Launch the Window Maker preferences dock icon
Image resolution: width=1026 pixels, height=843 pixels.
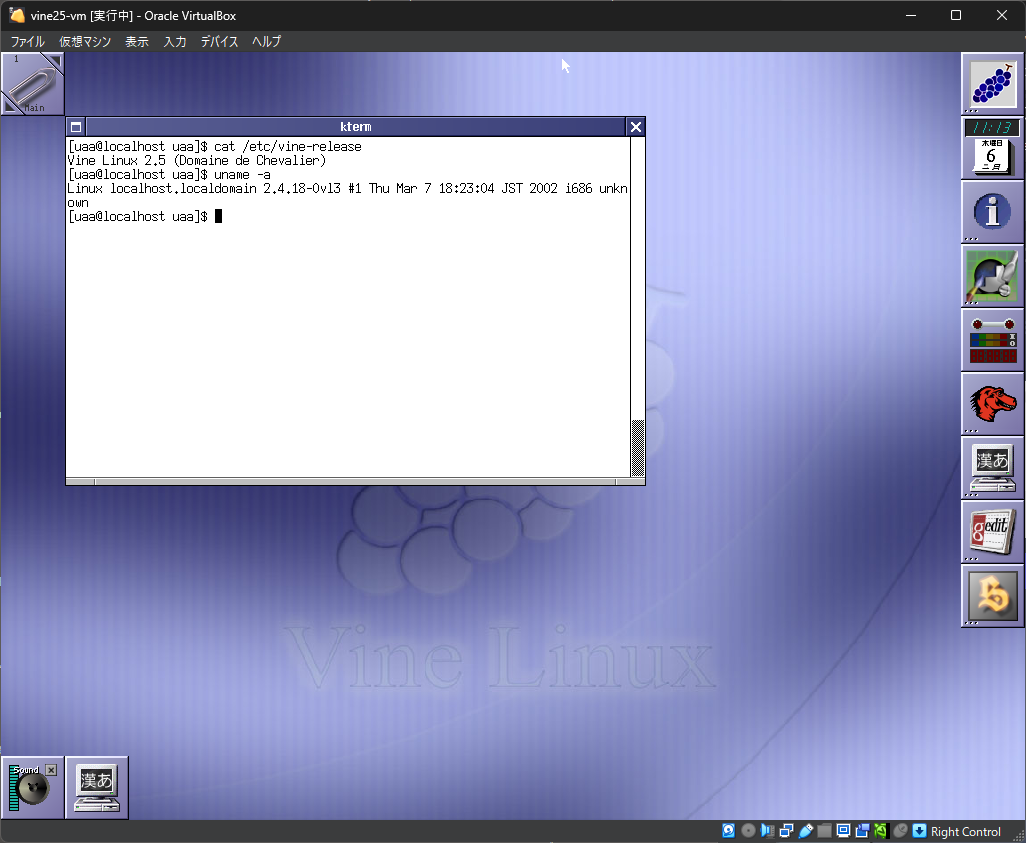point(992,275)
